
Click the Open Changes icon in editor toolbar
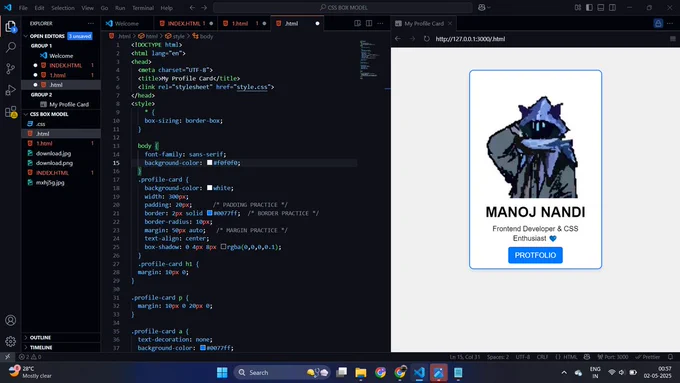(x=357, y=23)
